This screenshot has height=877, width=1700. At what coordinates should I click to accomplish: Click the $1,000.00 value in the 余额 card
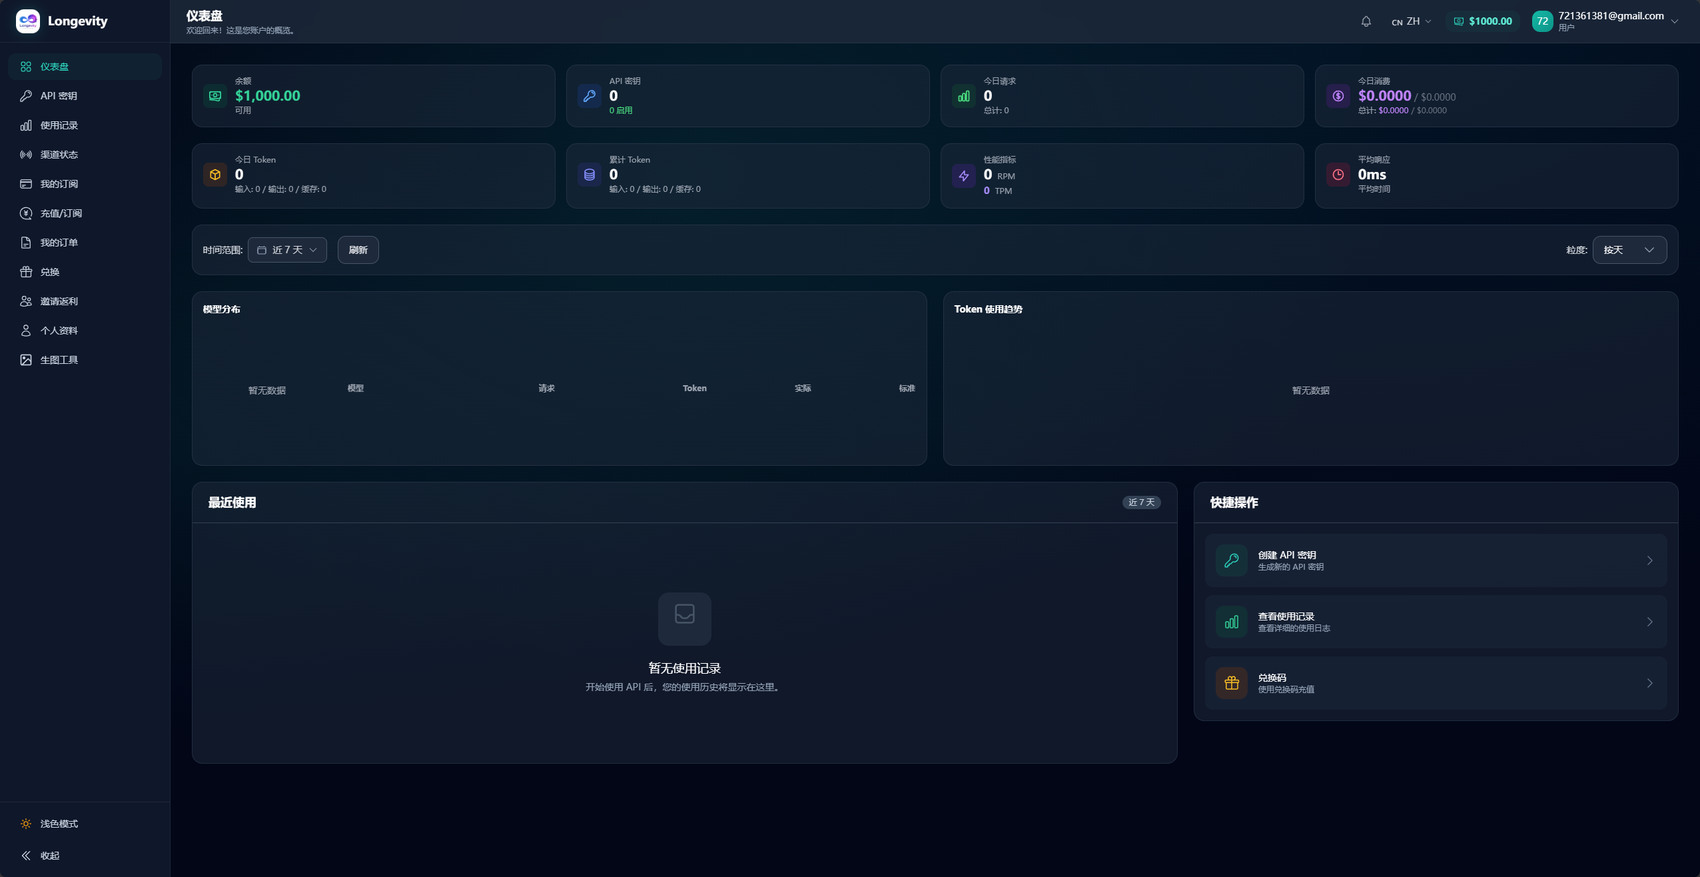267,96
